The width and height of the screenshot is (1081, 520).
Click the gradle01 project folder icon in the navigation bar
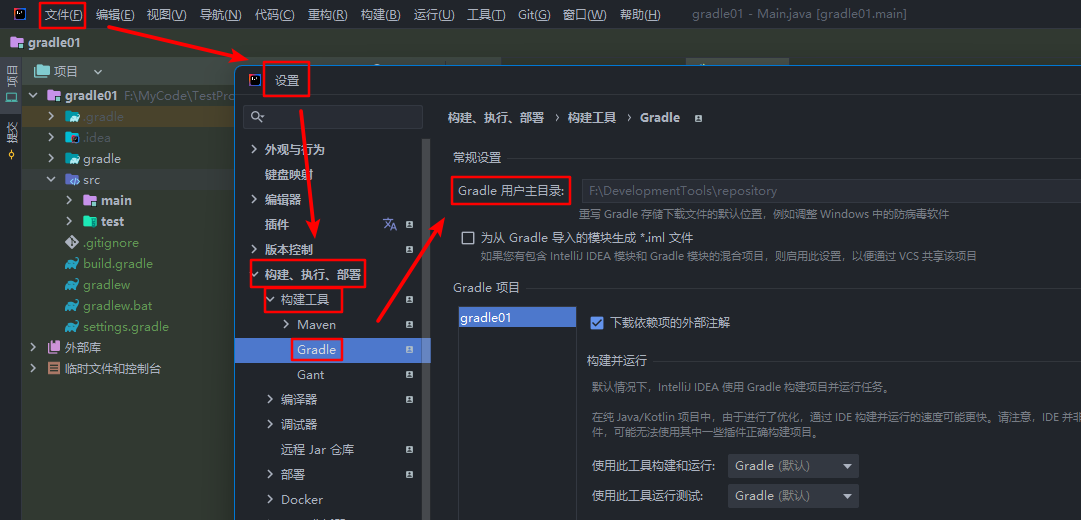coord(17,43)
